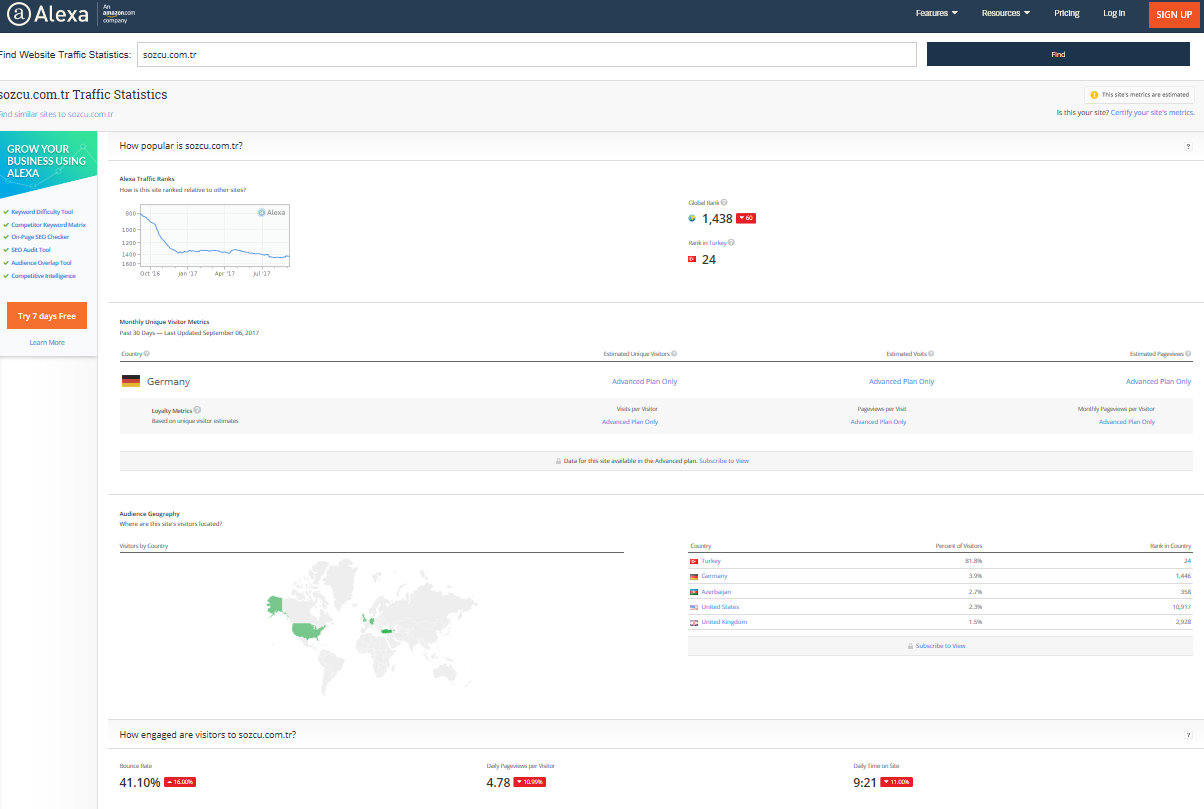Go to Pricing page
This screenshot has height=809, width=1204.
(x=1067, y=13)
